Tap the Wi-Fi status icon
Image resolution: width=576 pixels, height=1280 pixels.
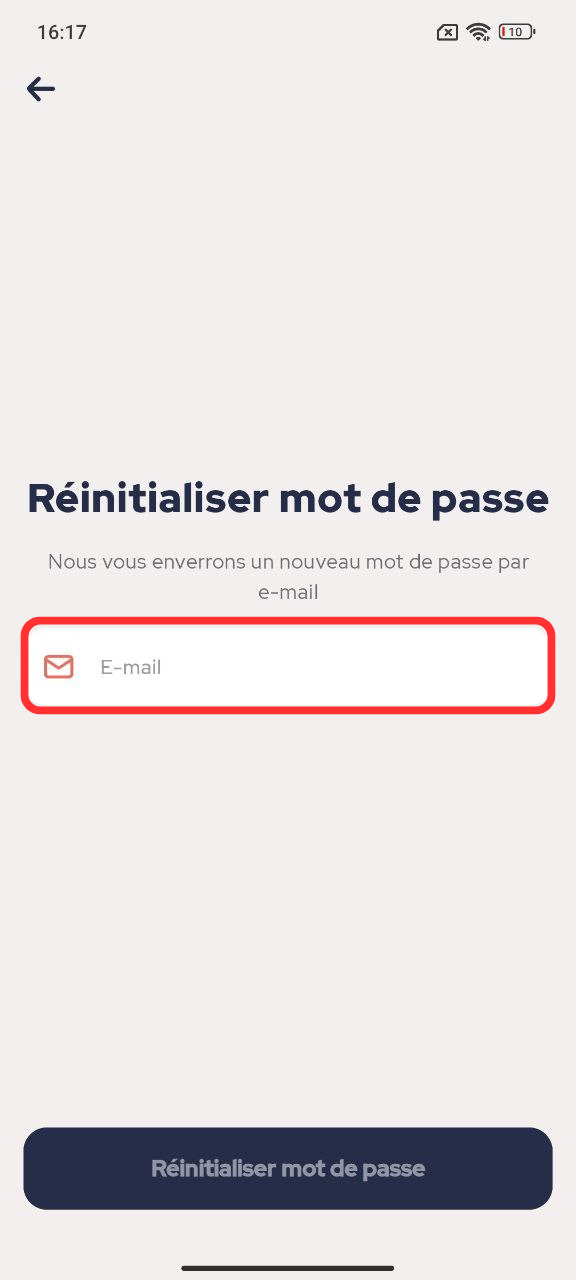(479, 32)
